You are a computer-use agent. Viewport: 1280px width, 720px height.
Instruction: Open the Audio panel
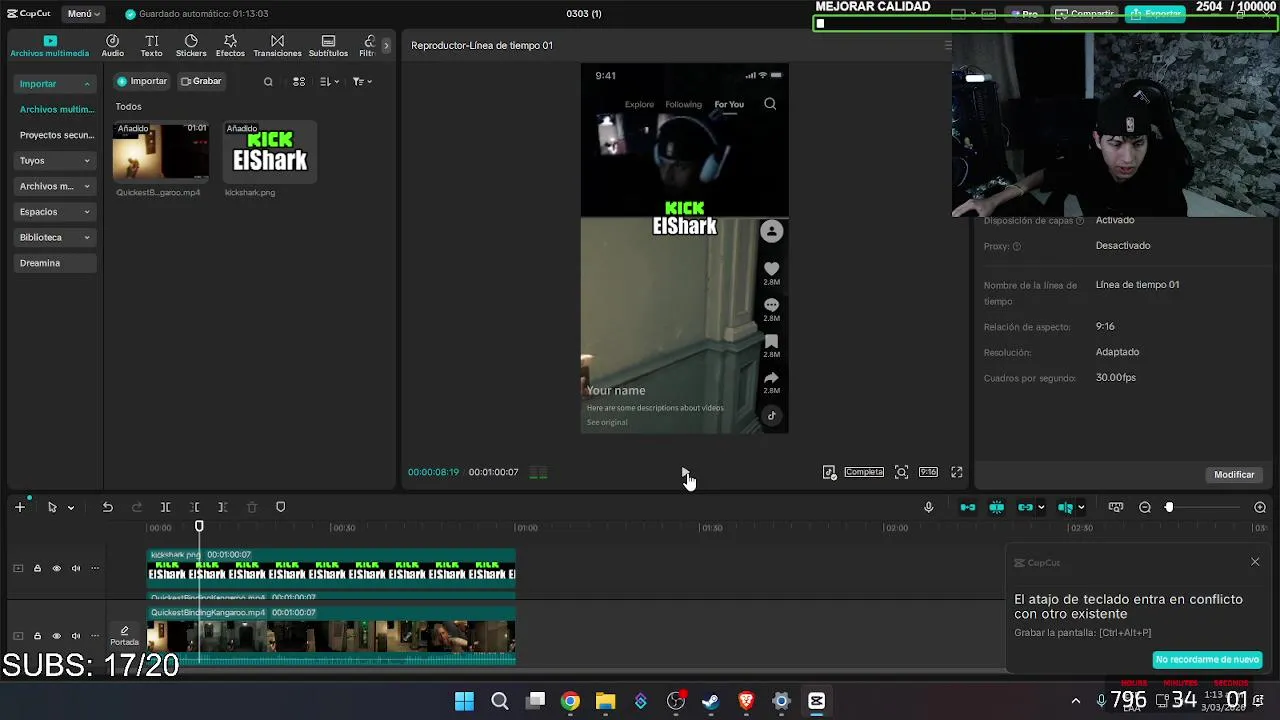(x=112, y=46)
